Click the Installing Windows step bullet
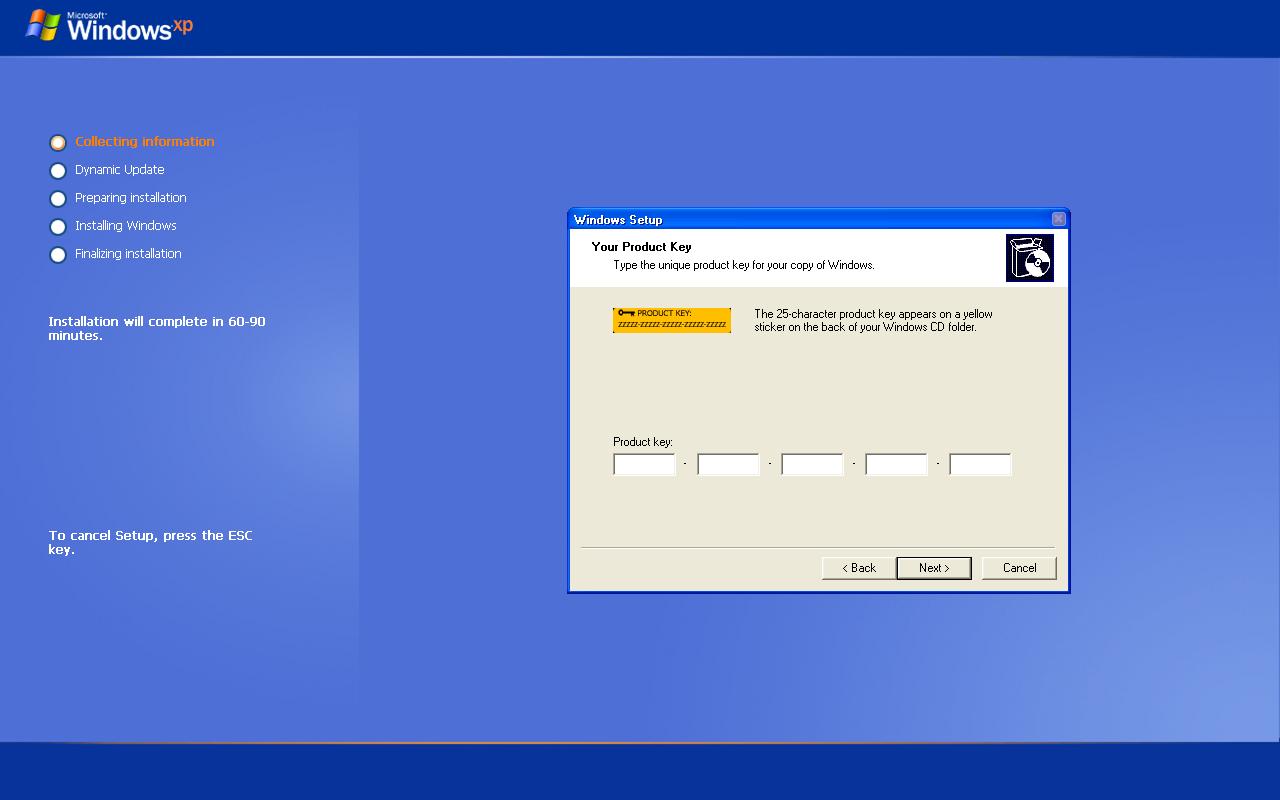This screenshot has width=1280, height=800. (58, 227)
